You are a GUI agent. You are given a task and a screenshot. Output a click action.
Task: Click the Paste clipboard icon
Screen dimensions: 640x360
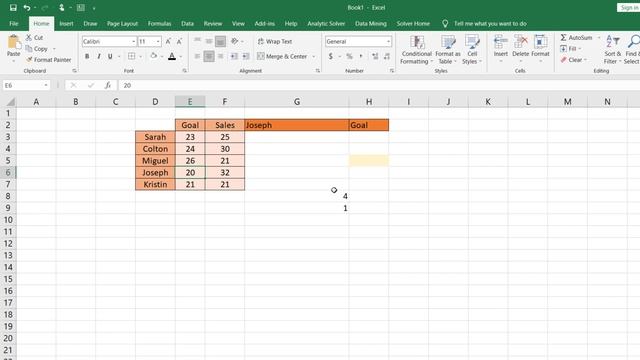(x=13, y=42)
